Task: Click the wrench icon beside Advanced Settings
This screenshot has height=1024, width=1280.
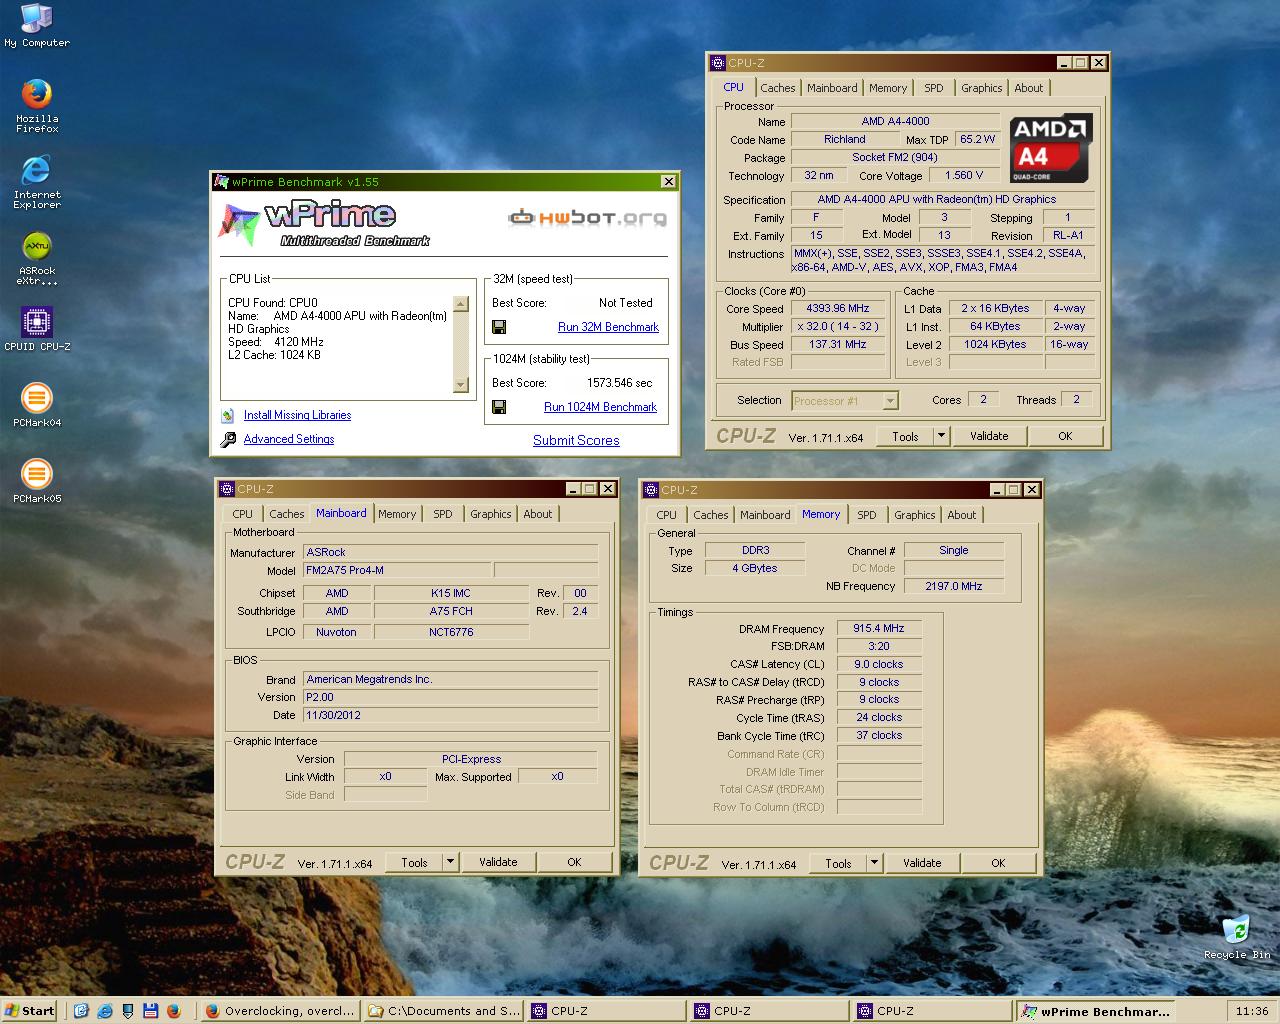Action: pos(228,439)
